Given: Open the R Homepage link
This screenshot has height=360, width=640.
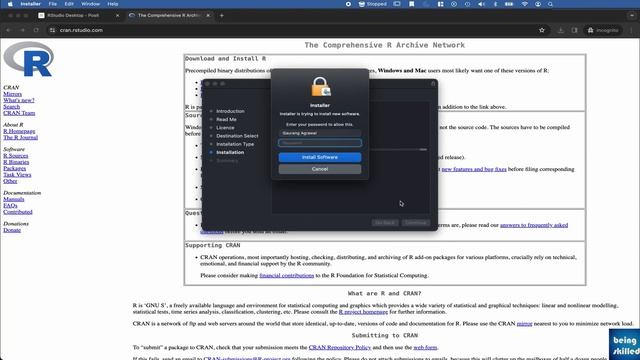Looking at the screenshot, I should [19, 131].
